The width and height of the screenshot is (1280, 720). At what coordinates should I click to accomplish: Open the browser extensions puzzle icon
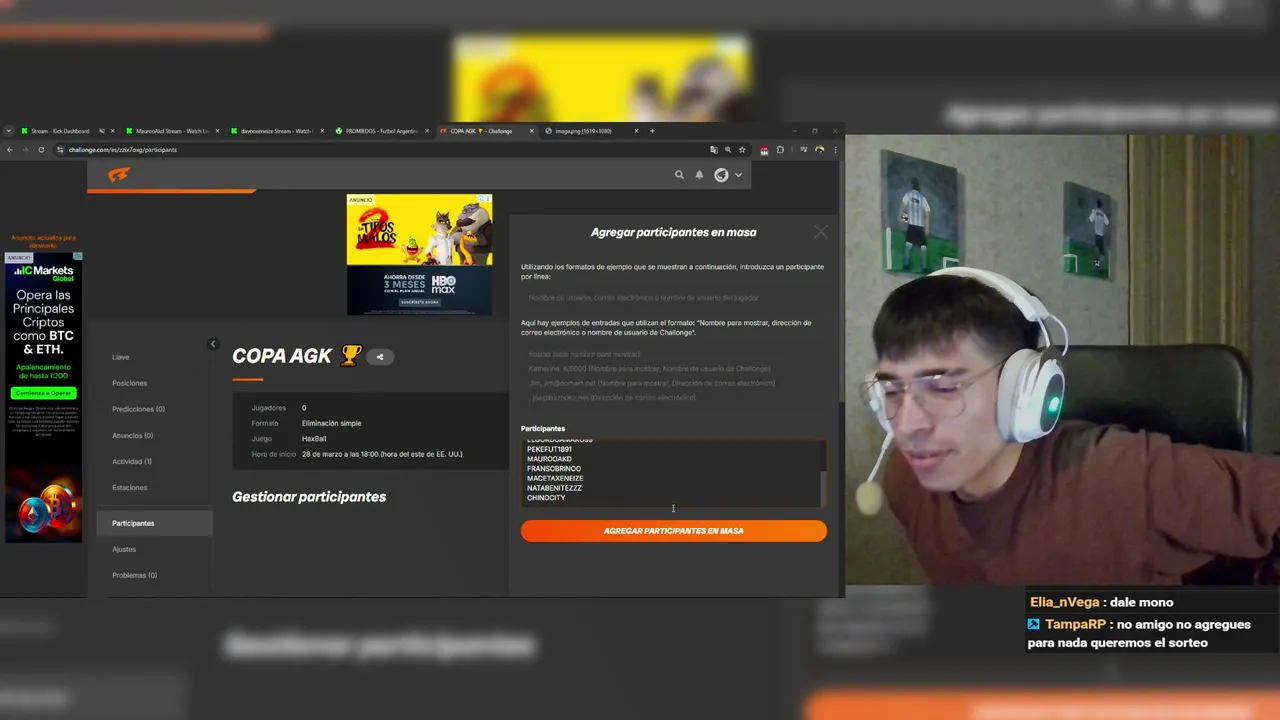coord(780,150)
